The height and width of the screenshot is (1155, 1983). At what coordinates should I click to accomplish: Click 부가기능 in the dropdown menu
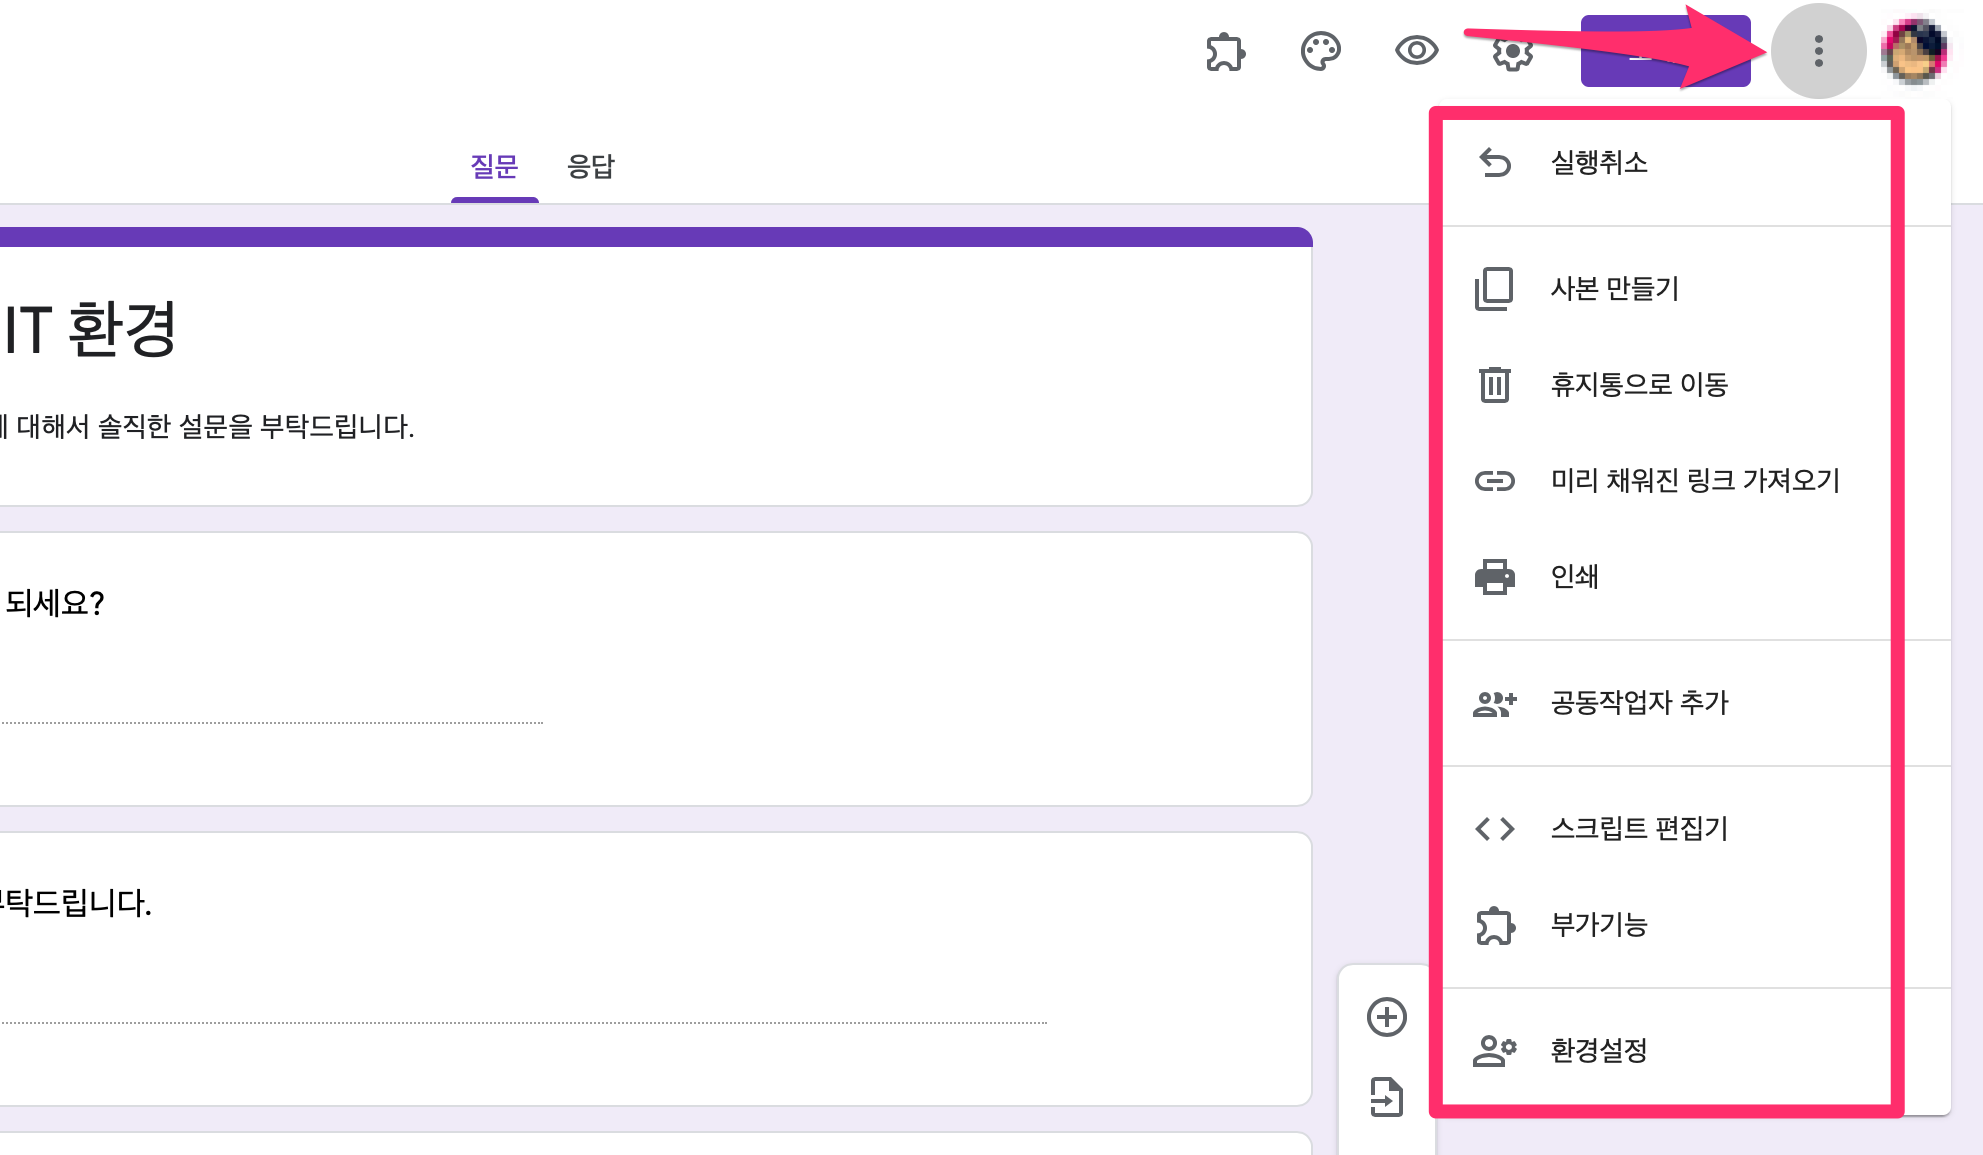pyautogui.click(x=1598, y=925)
